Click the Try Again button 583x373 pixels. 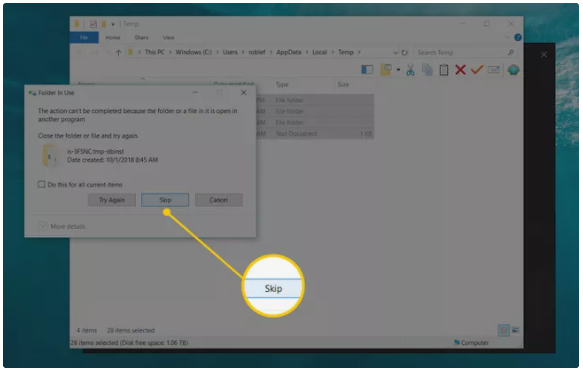click(x=112, y=200)
